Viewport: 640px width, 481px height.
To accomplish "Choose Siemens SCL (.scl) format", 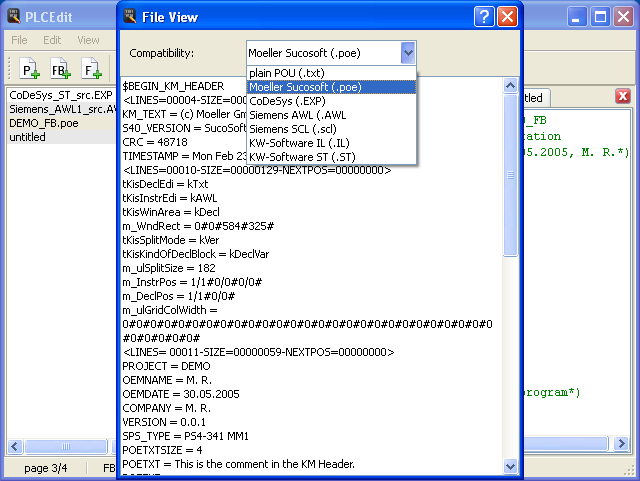I will click(x=331, y=129).
